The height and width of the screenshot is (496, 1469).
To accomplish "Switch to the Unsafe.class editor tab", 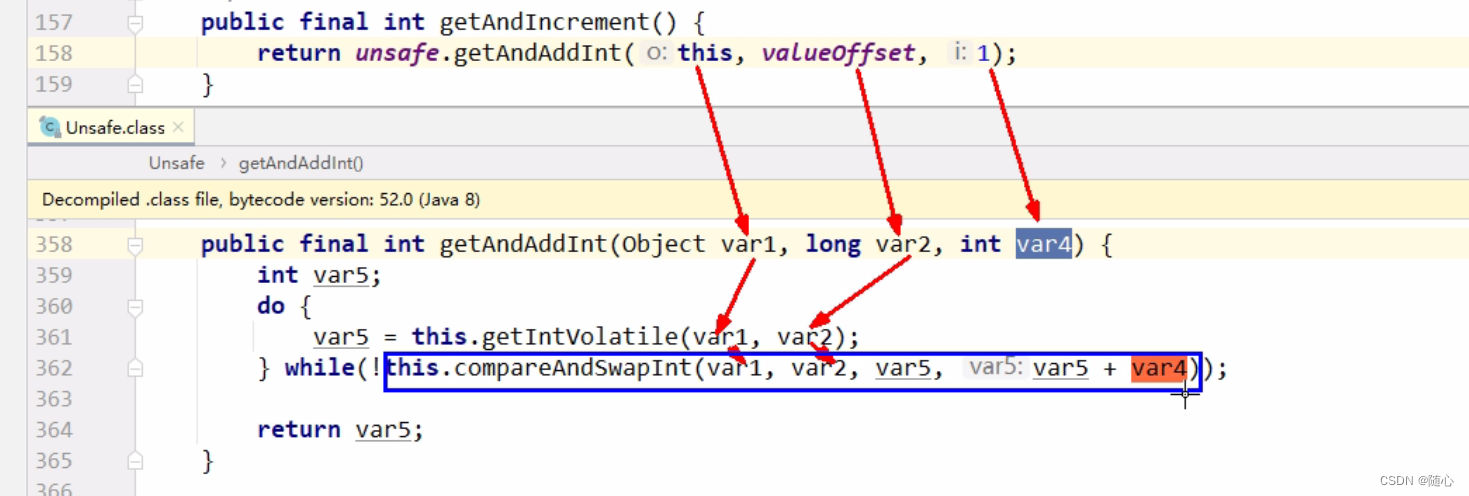I will click(x=112, y=127).
